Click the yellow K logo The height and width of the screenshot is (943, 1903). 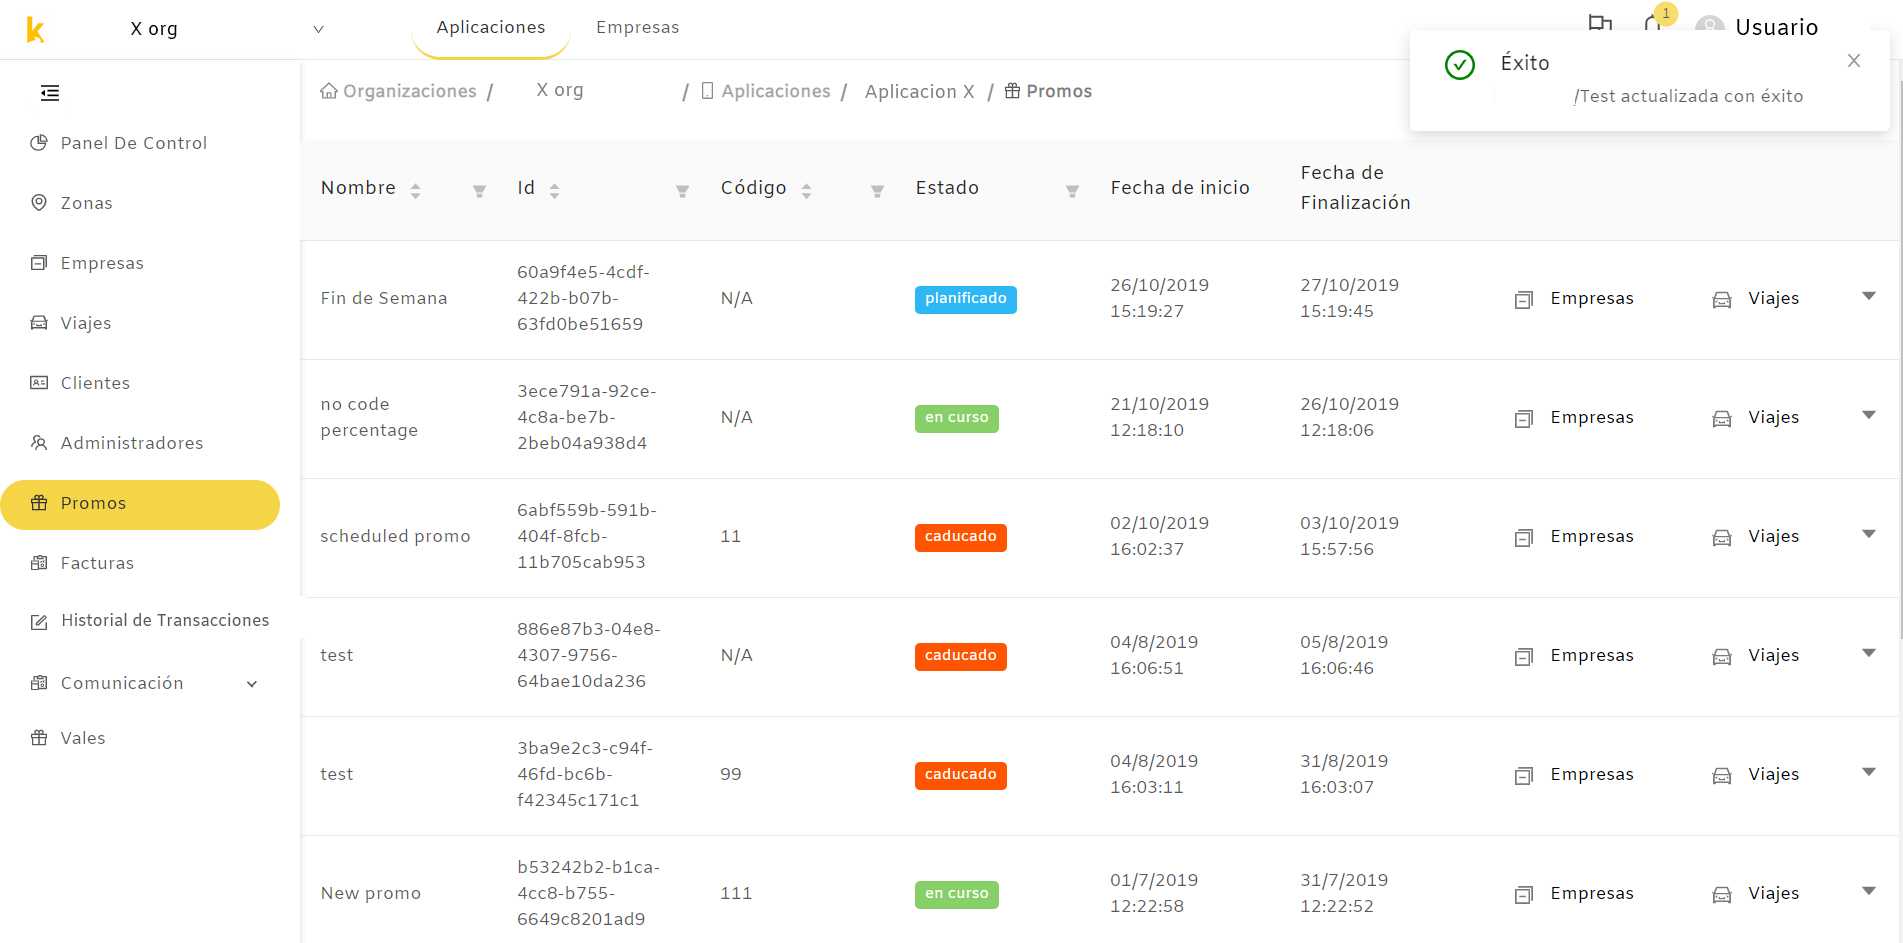[x=35, y=30]
